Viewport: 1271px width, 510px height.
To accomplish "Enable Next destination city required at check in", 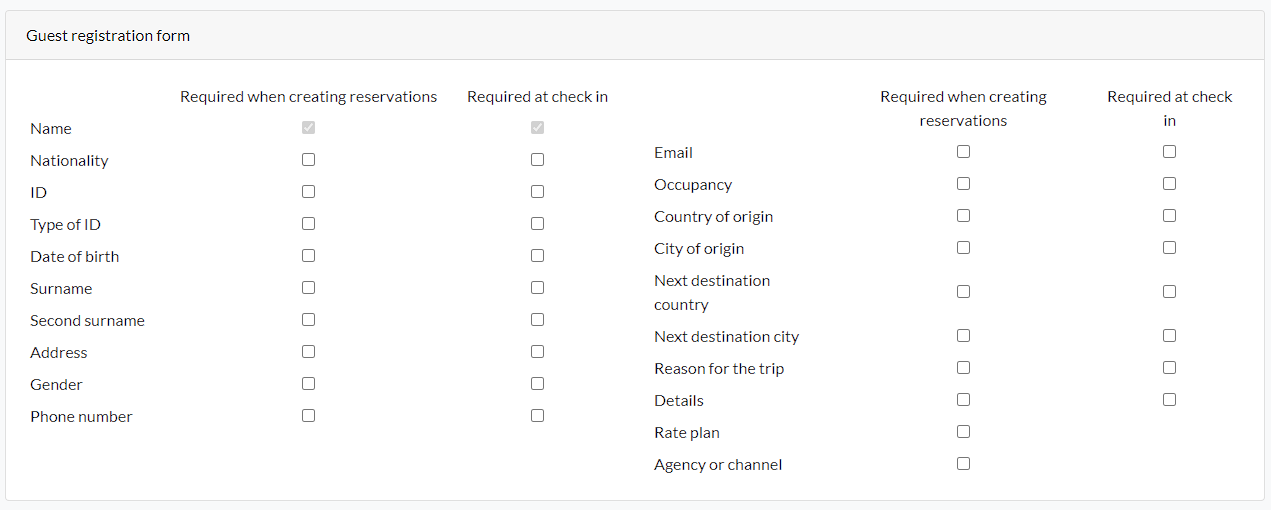I will (x=1169, y=335).
